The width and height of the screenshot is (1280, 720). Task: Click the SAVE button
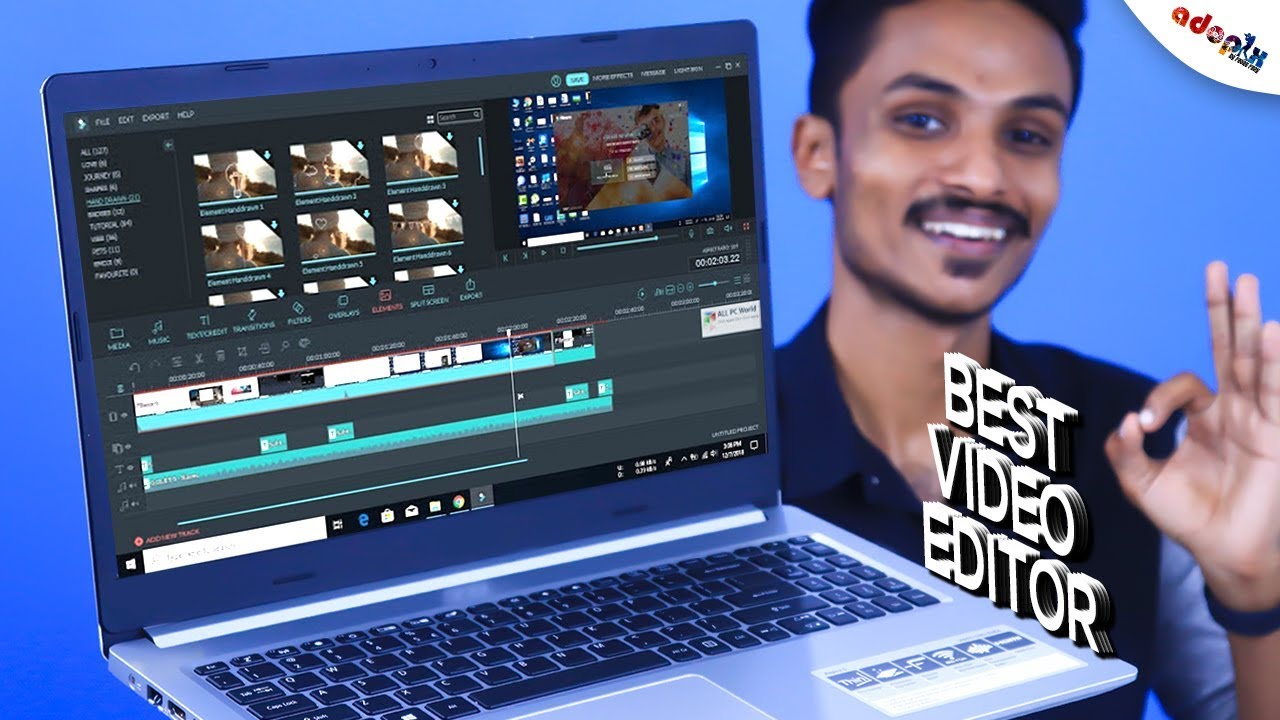pyautogui.click(x=577, y=77)
